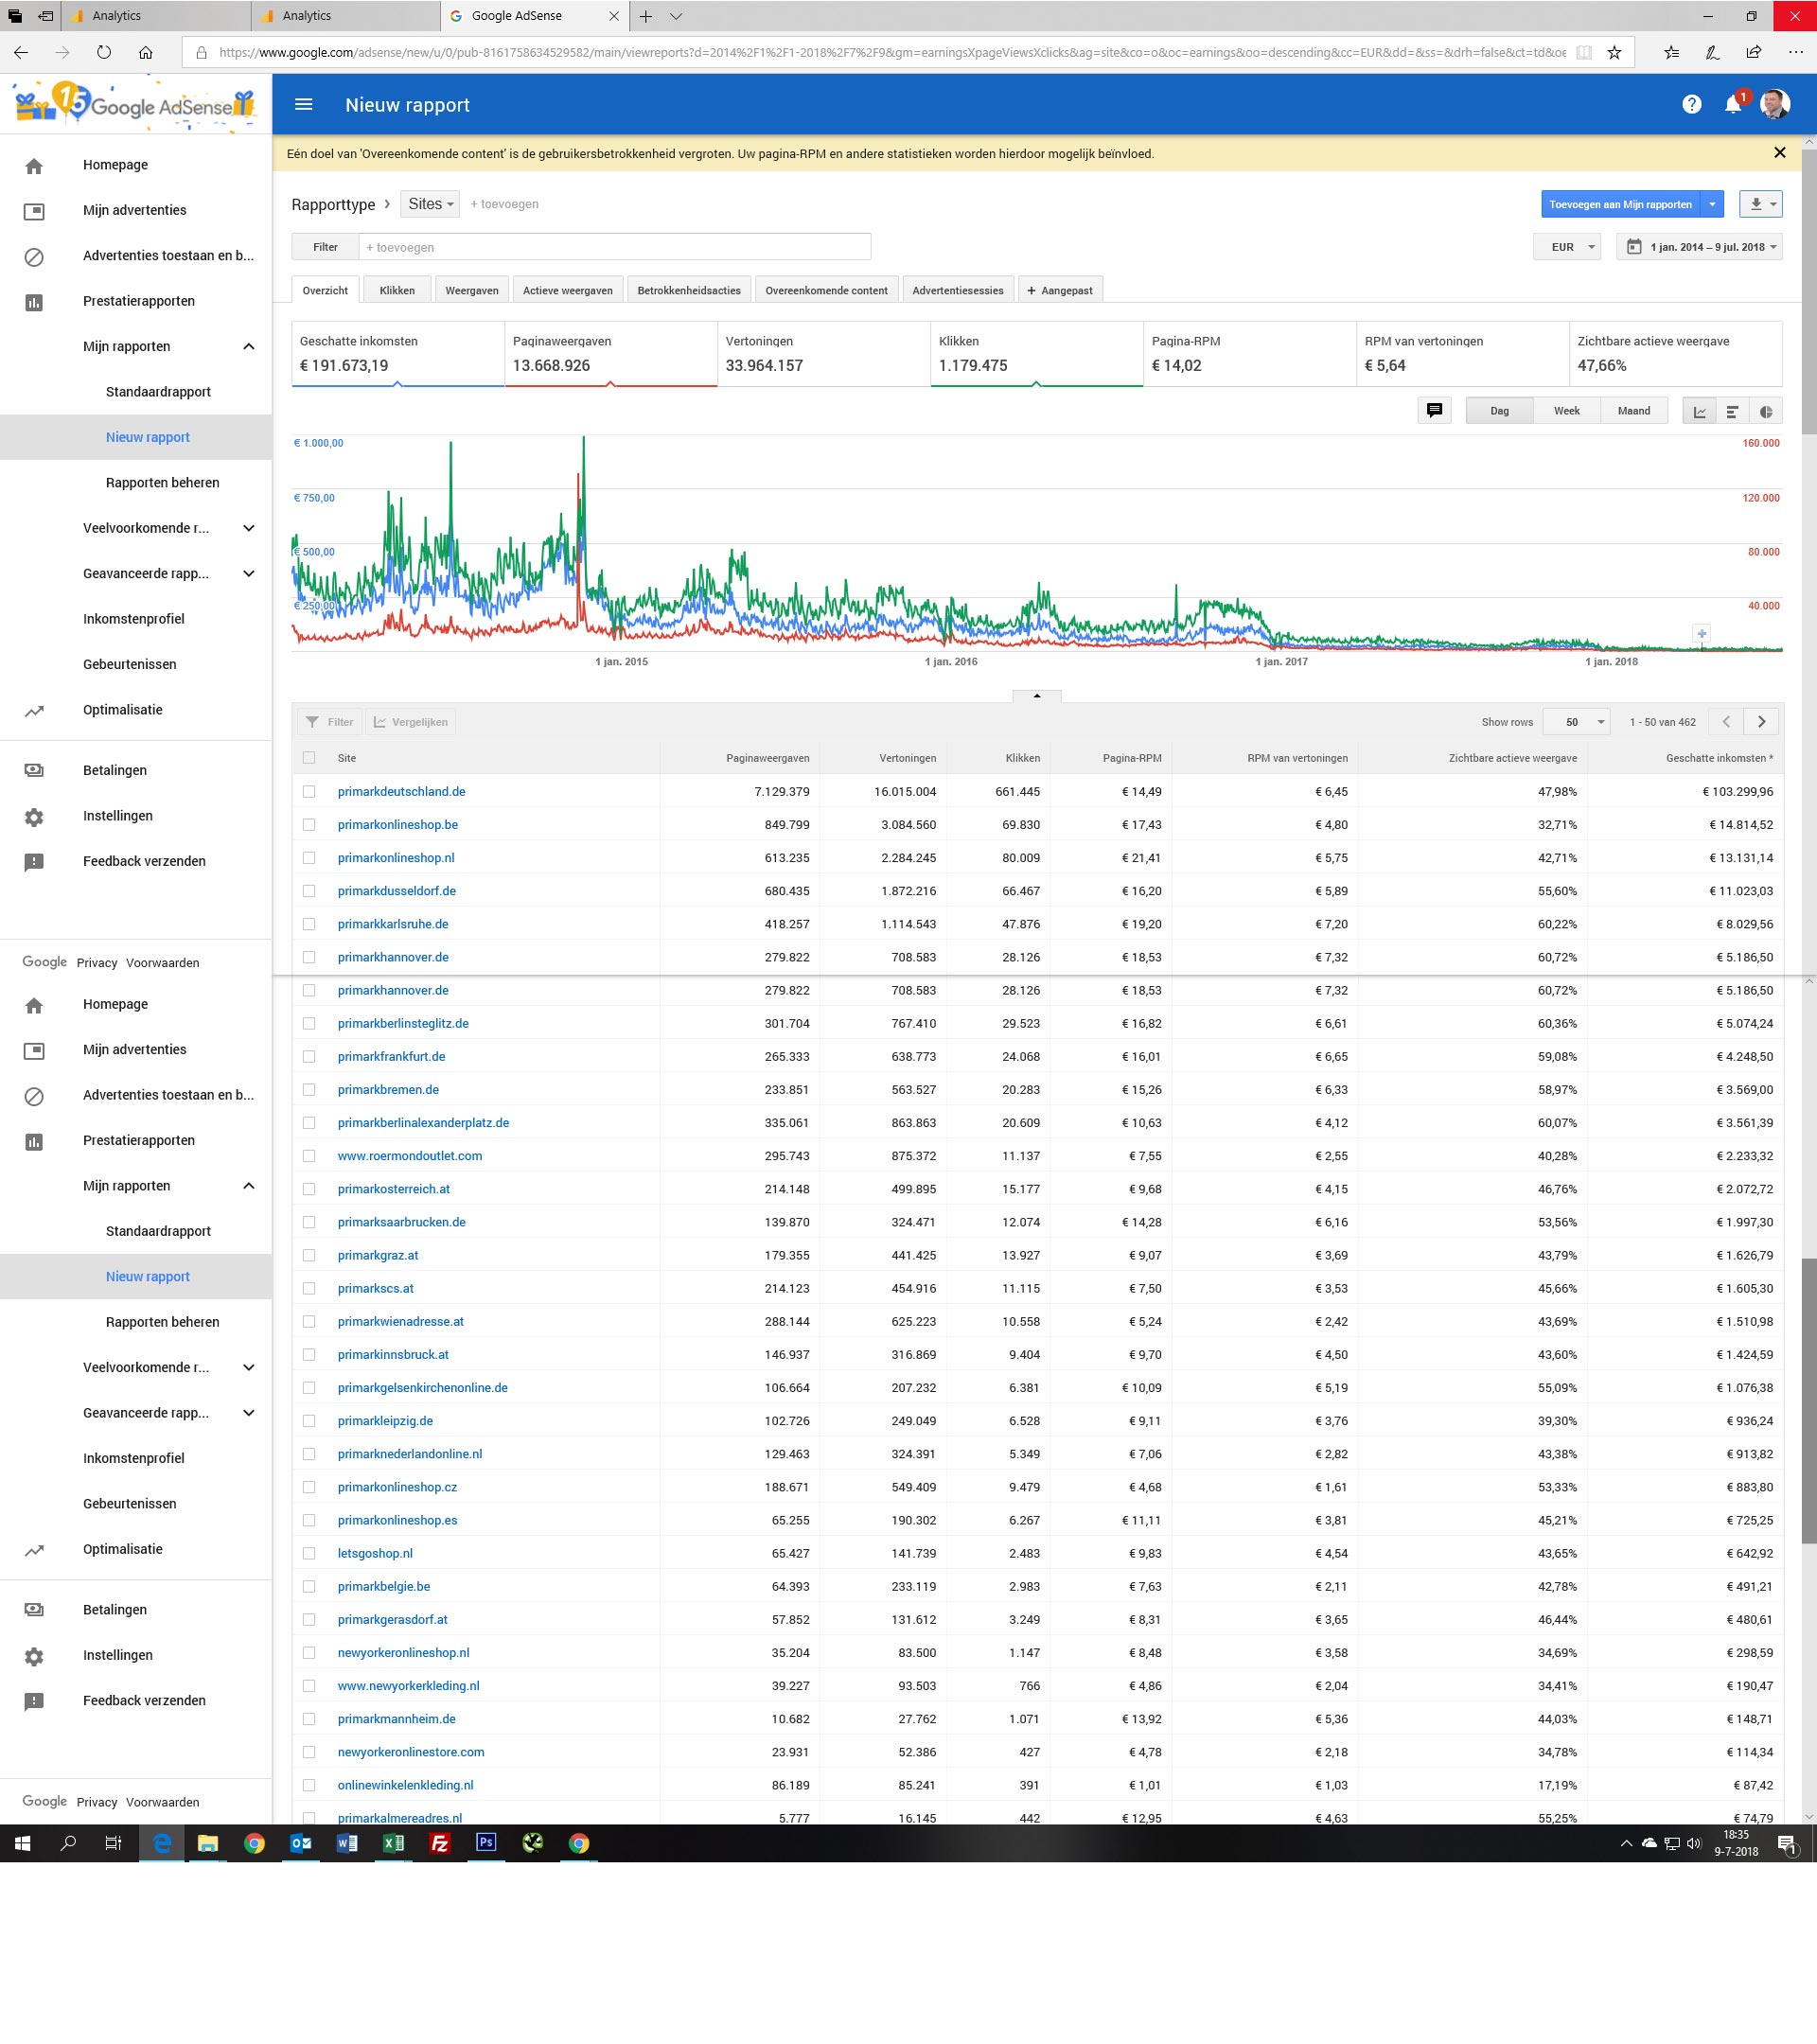Open the EUR currency dropdown
The height and width of the screenshot is (2044, 1817).
coord(1567,247)
